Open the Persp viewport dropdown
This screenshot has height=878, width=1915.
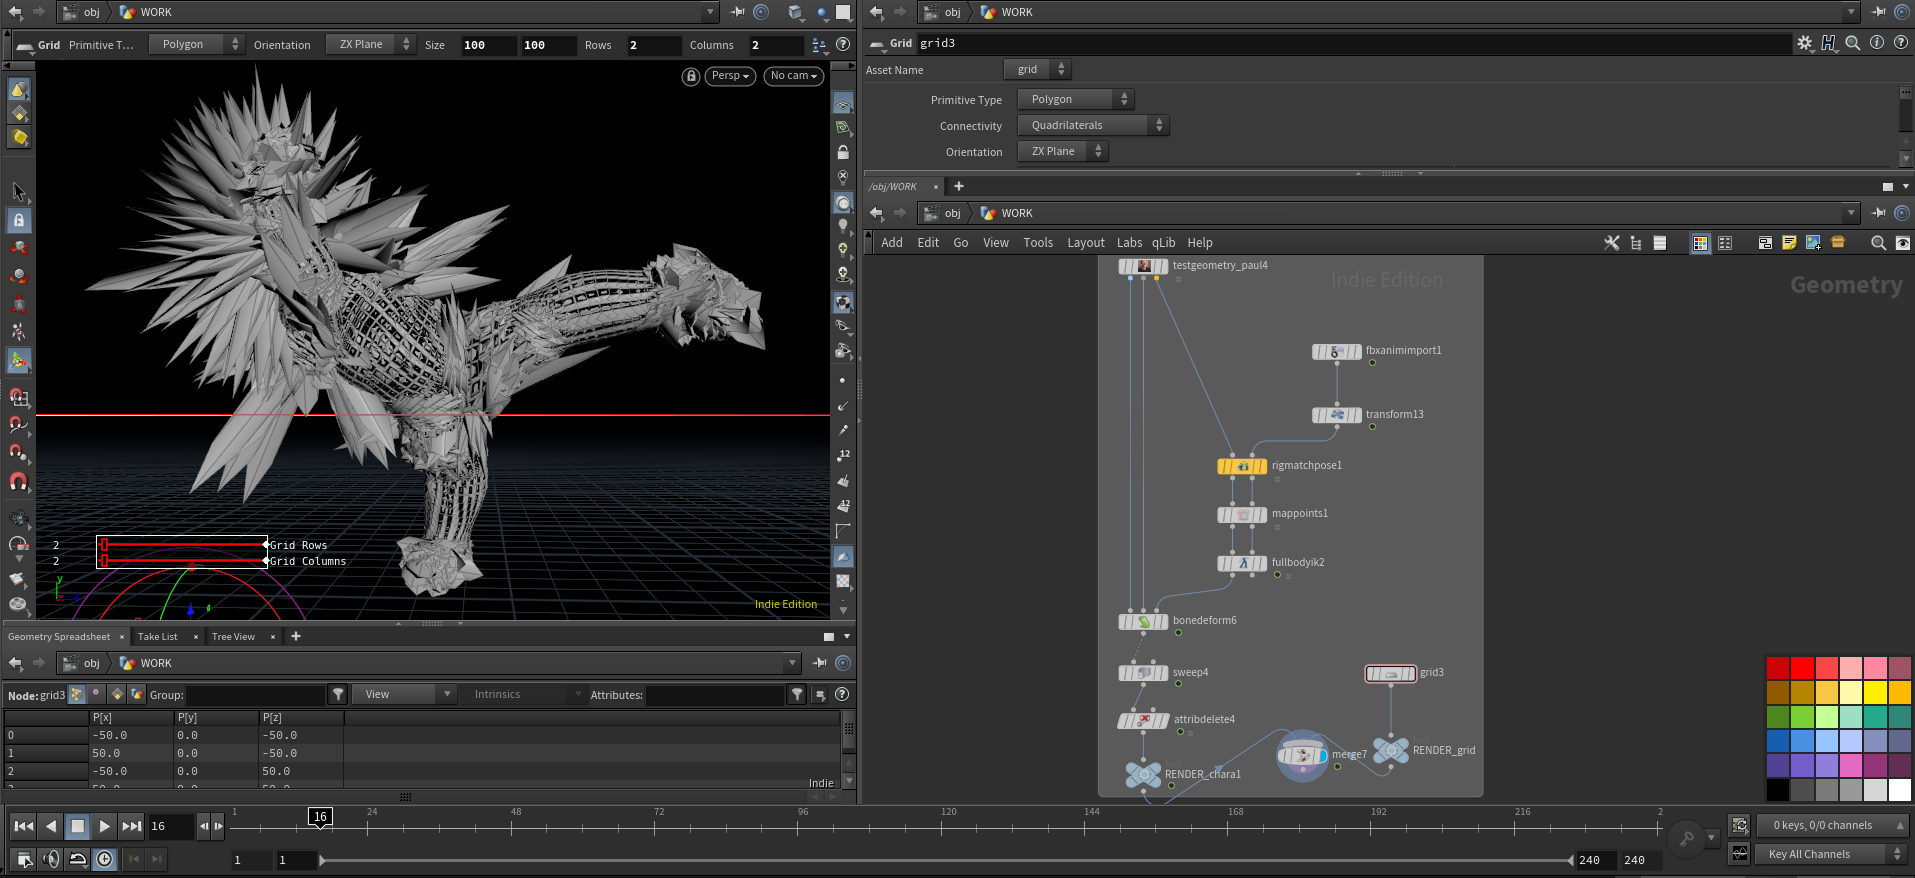730,76
